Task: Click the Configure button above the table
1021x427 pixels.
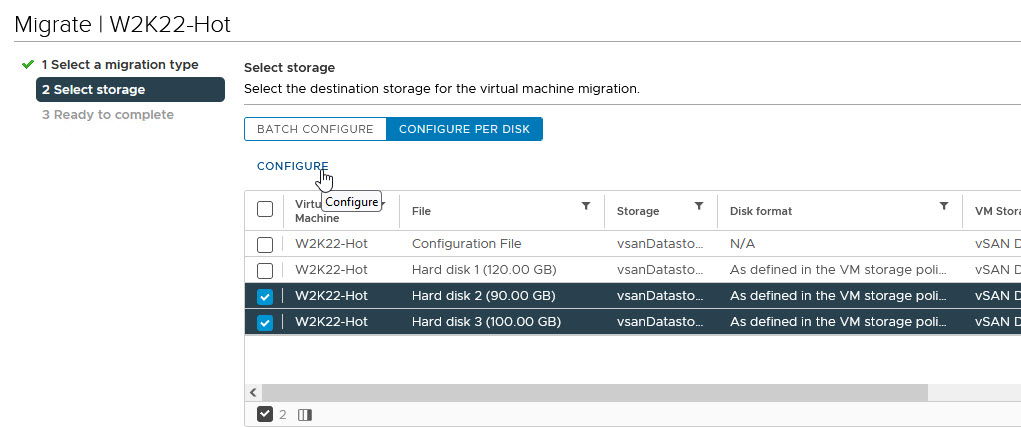Action: click(292, 166)
